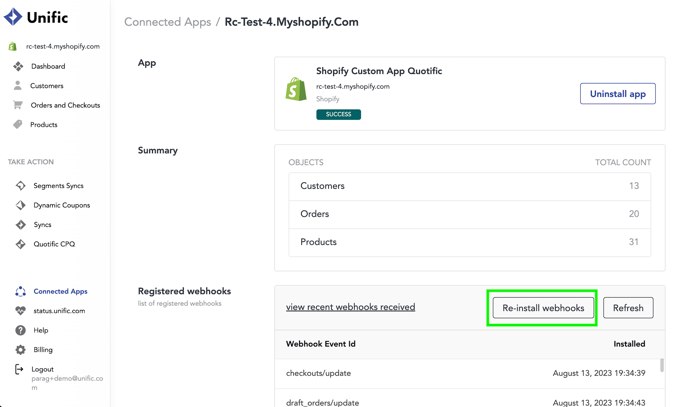Open the Syncs menu item
Screen dimensions: 688x407
(x=43, y=225)
